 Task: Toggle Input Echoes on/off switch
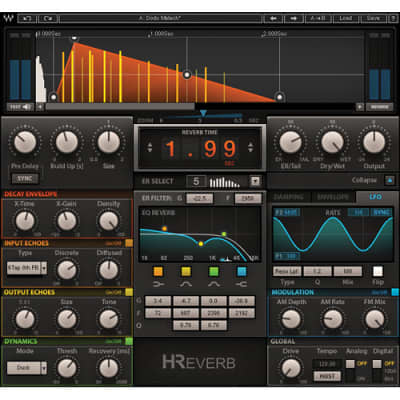point(129,243)
